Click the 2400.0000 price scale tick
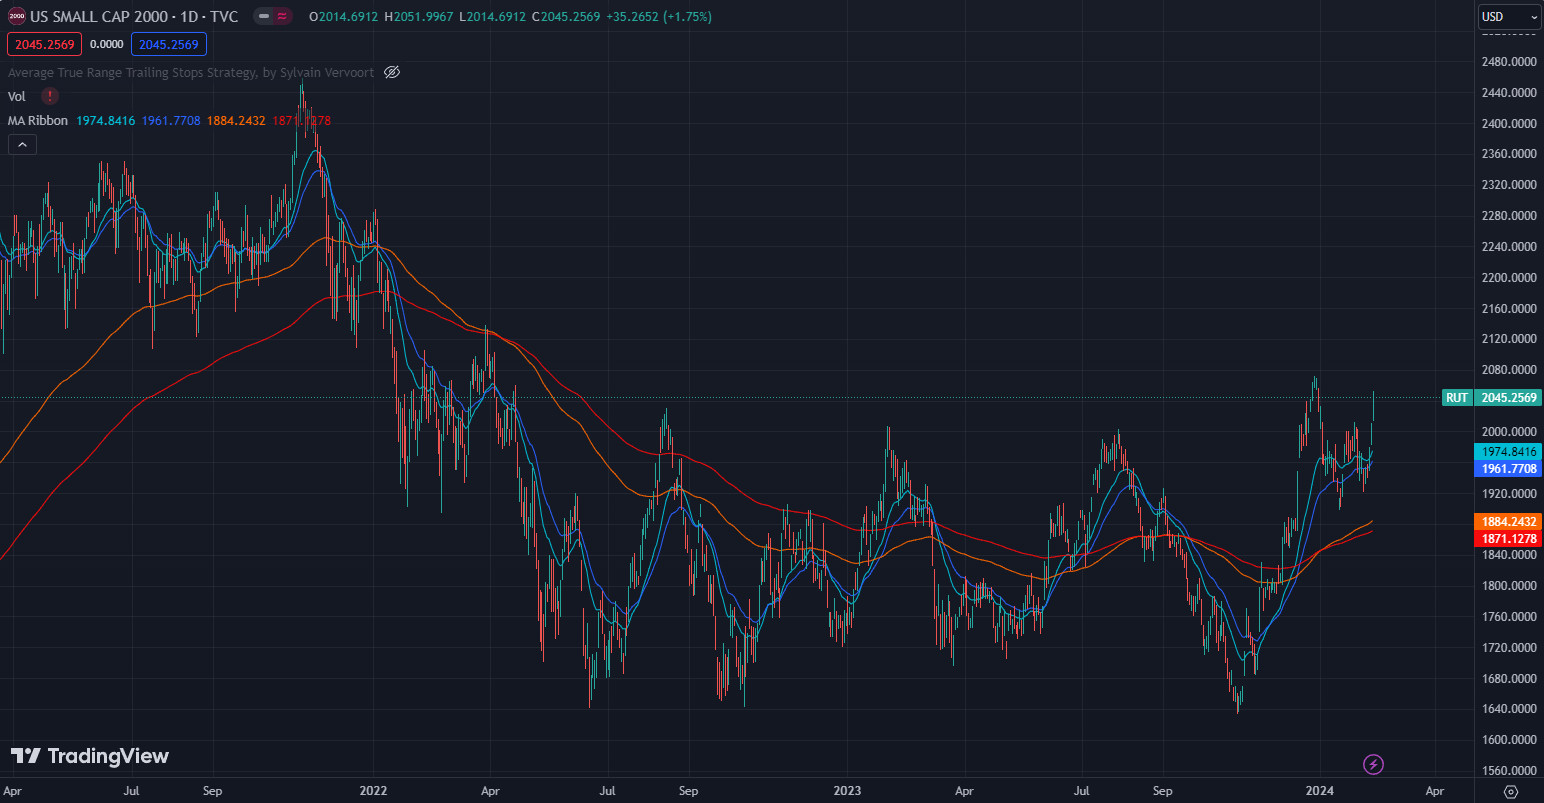The width and height of the screenshot is (1544, 803). coord(1509,123)
